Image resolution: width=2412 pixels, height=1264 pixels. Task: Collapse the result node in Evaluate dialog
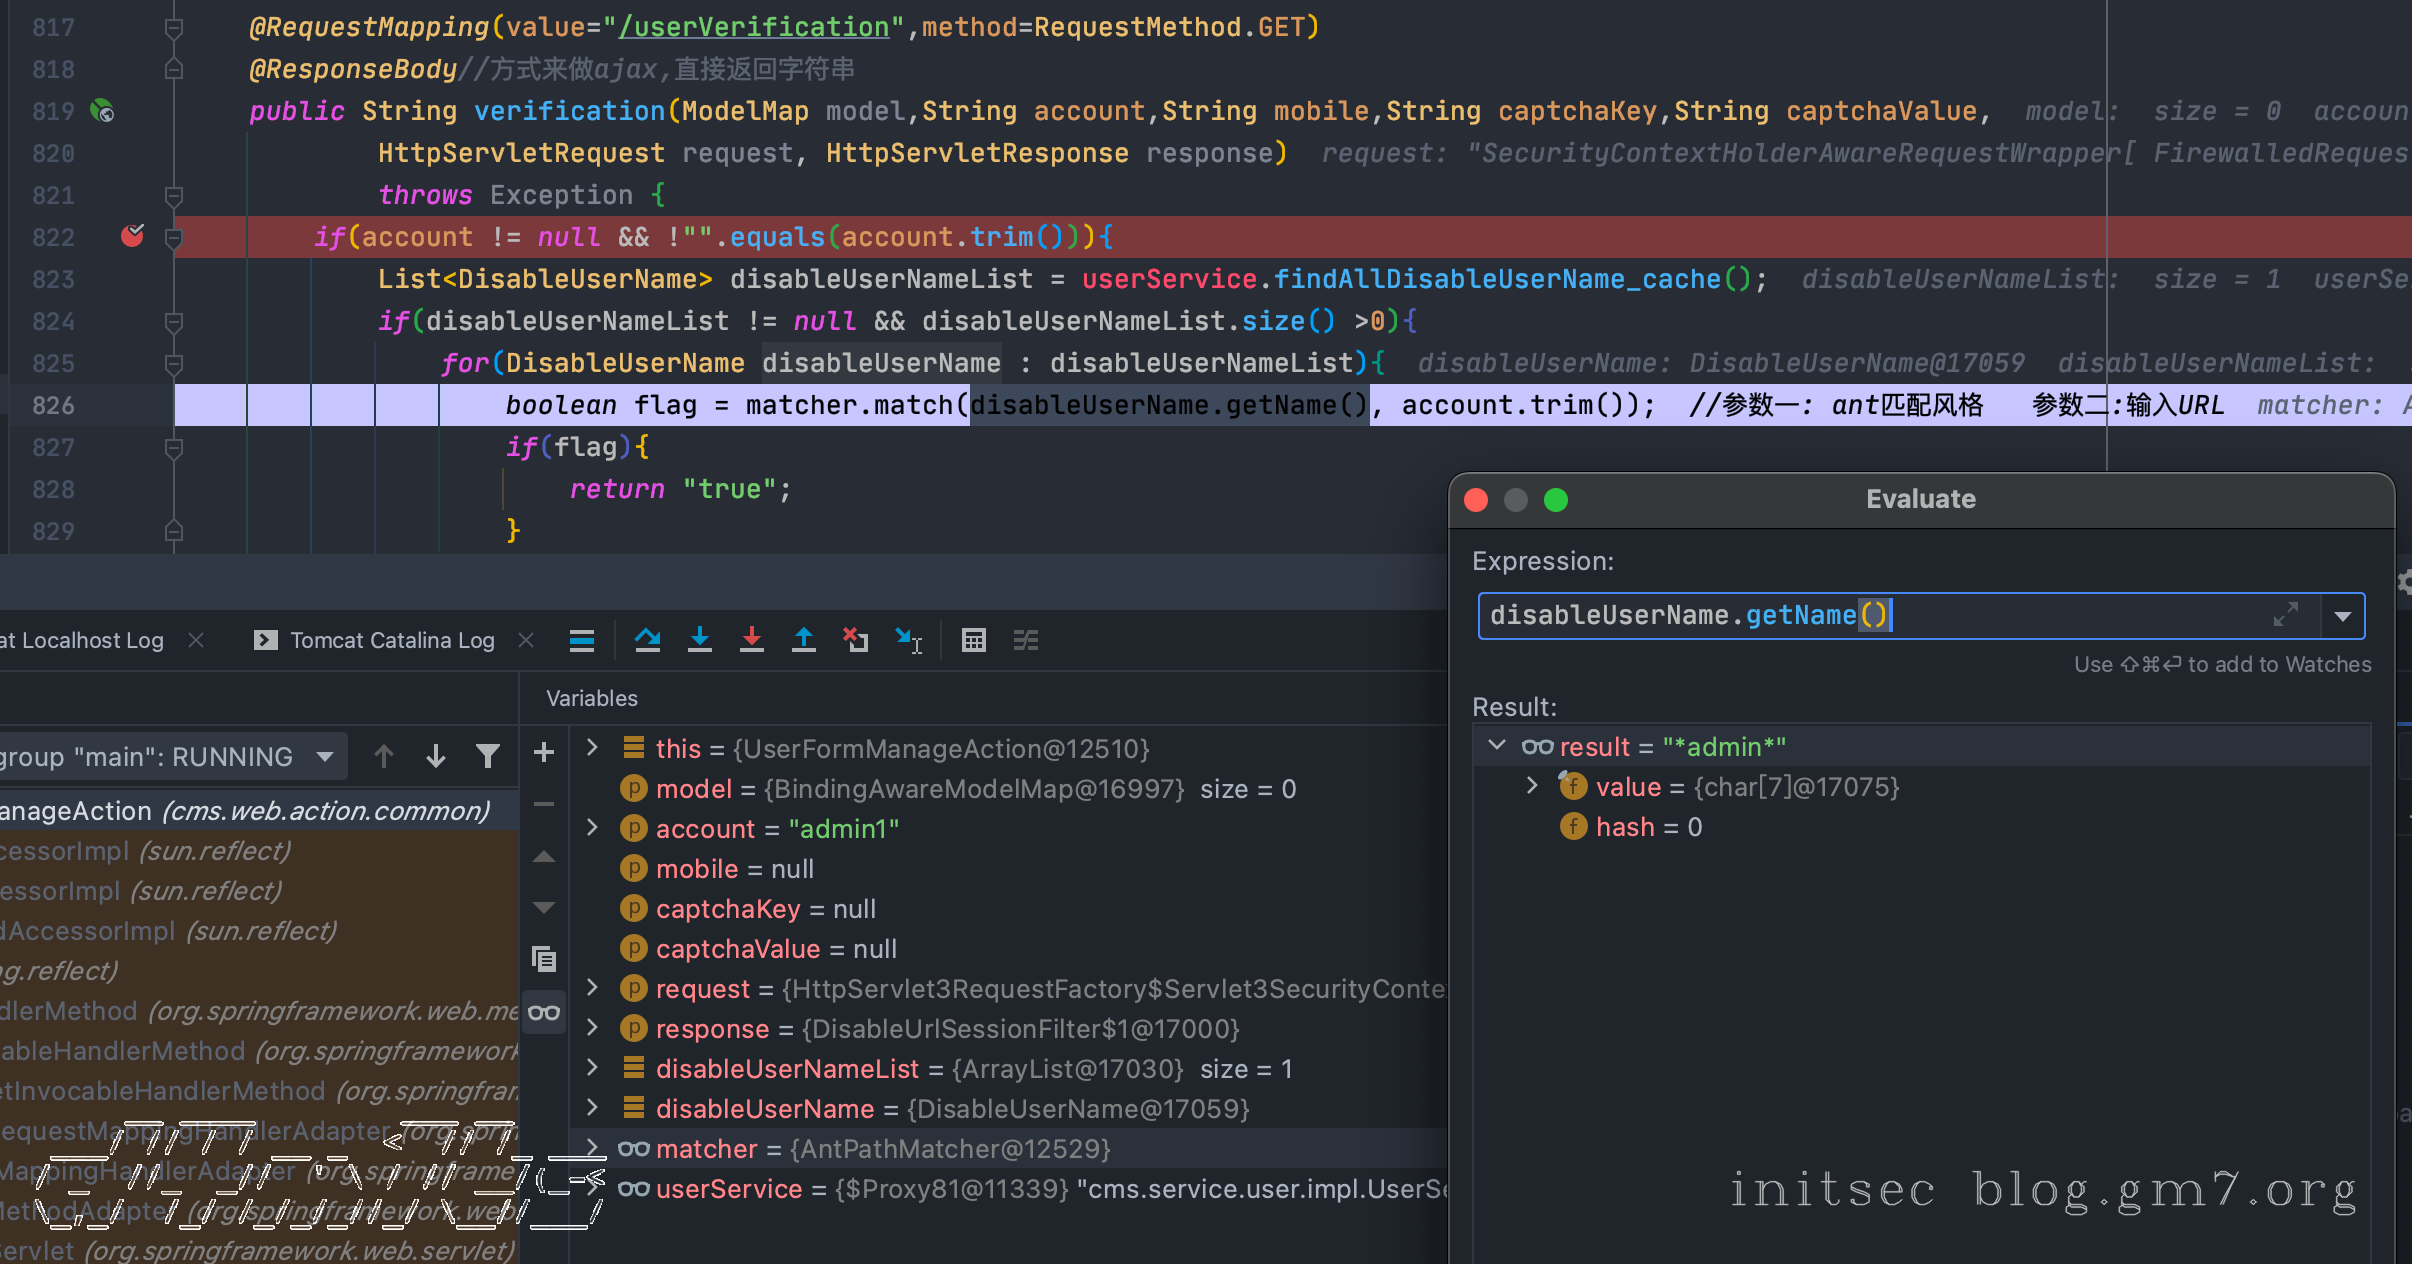pyautogui.click(x=1497, y=746)
